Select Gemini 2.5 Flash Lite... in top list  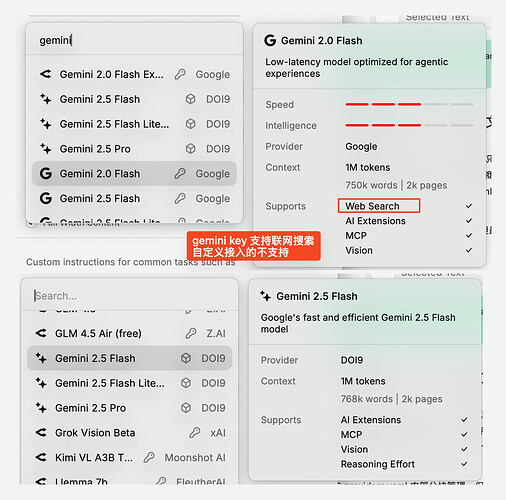(x=134, y=124)
